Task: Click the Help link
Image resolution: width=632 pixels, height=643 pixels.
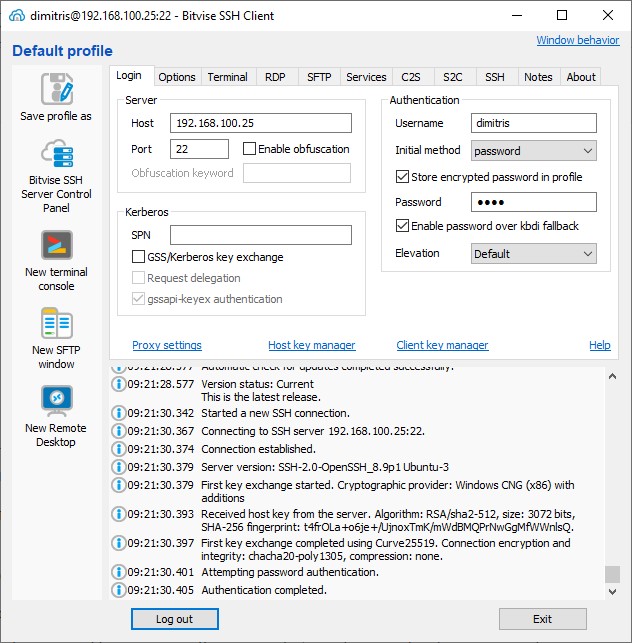Action: [600, 345]
